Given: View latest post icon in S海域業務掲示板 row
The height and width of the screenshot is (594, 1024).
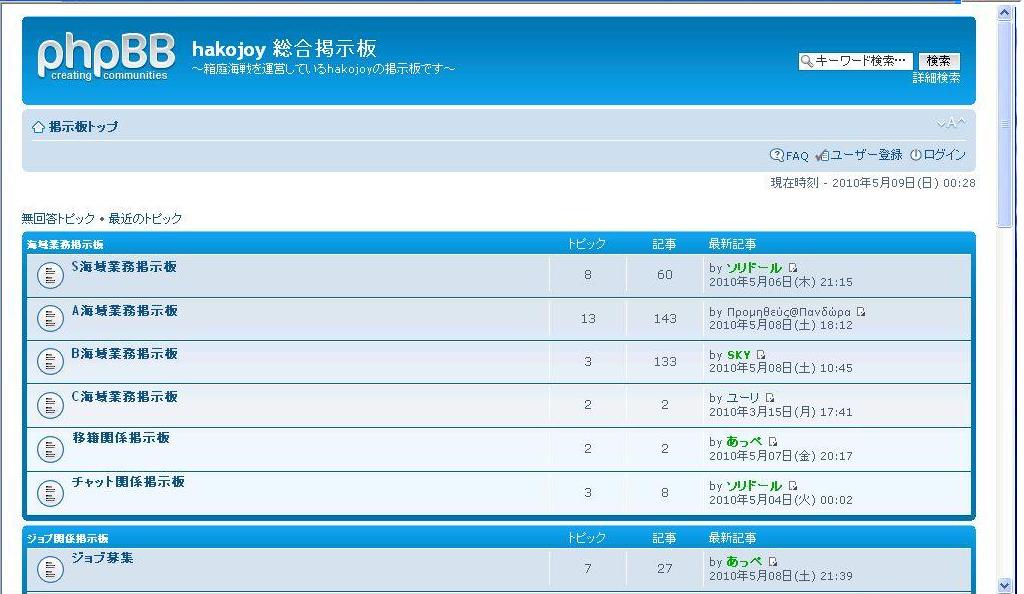Looking at the screenshot, I should (x=793, y=268).
